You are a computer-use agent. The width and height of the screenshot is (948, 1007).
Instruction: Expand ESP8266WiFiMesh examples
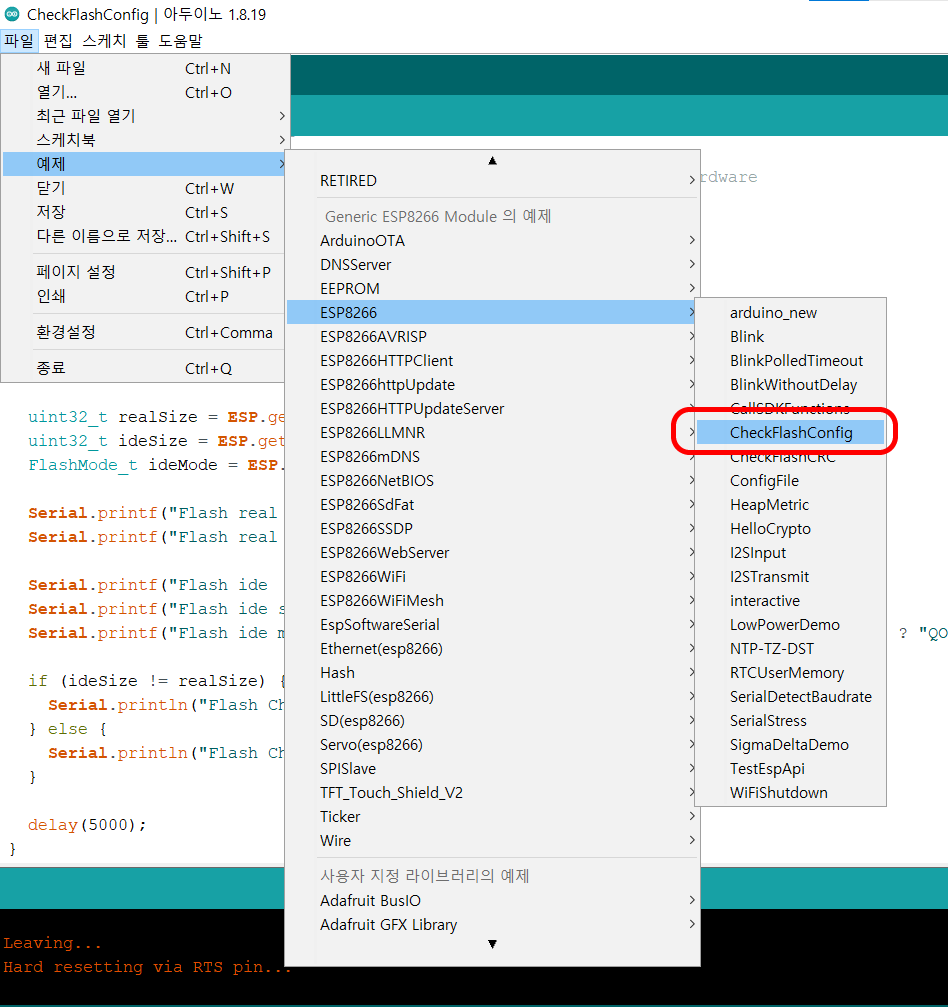[493, 600]
